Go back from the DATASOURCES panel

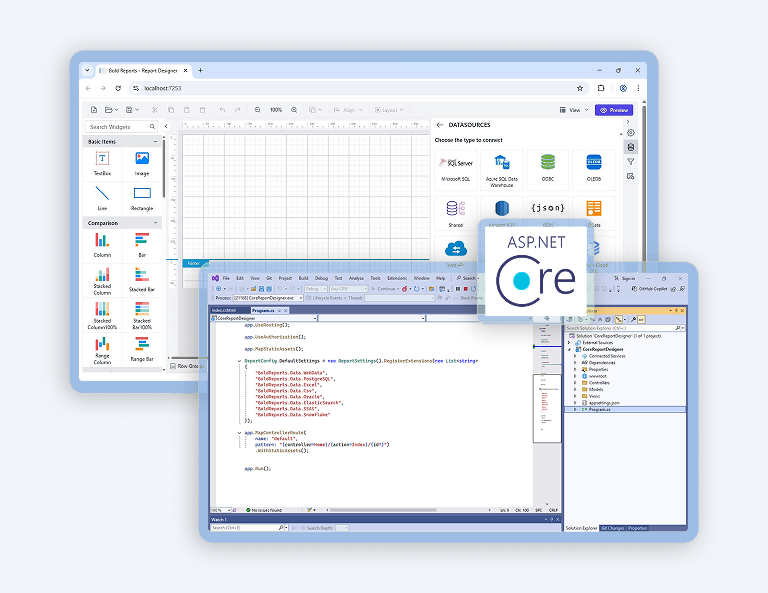(x=439, y=125)
